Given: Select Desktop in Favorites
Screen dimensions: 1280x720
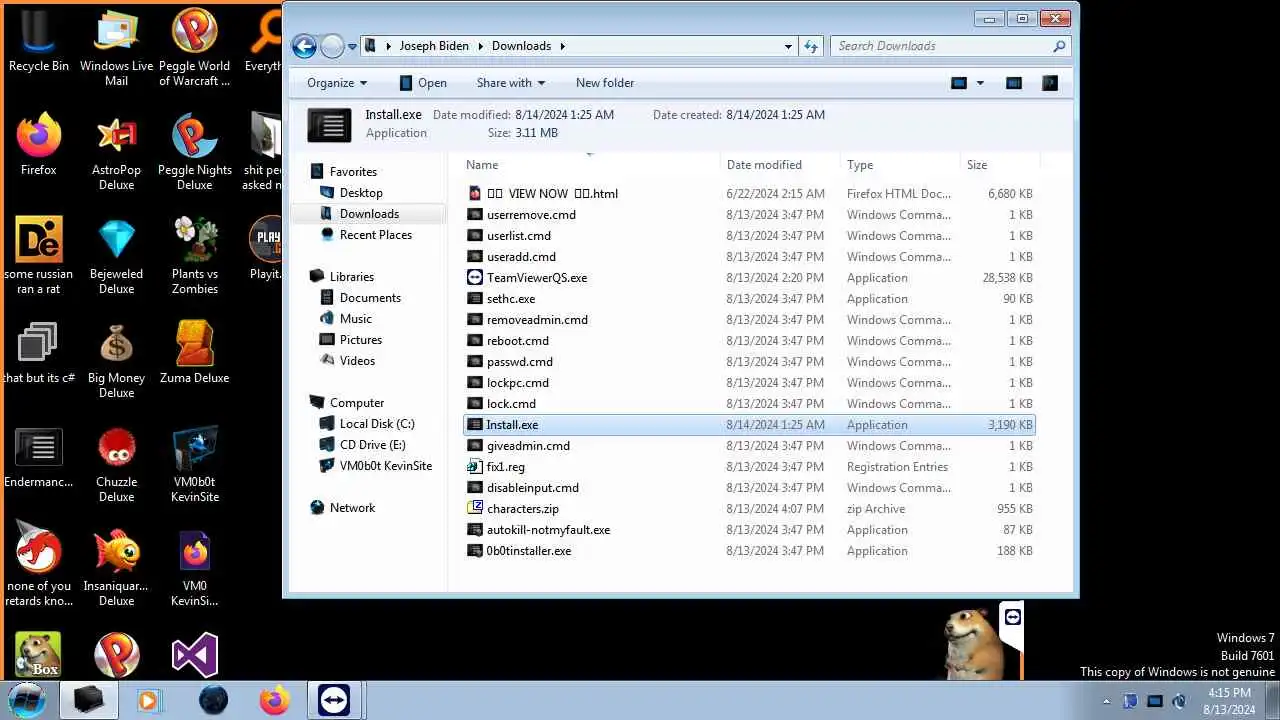Looking at the screenshot, I should (x=361, y=193).
